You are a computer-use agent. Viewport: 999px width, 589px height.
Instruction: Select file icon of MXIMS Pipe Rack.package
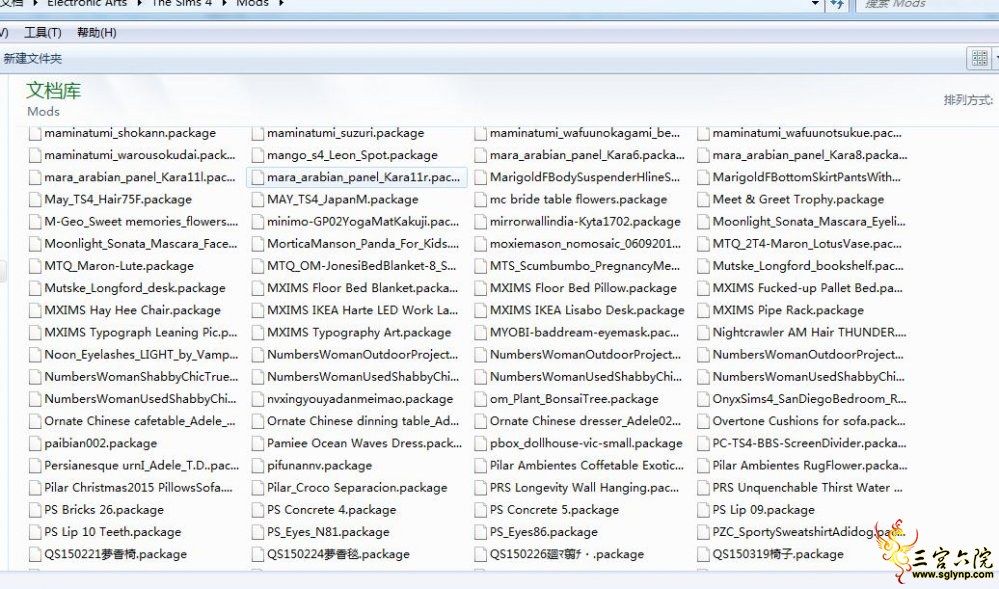tap(703, 310)
